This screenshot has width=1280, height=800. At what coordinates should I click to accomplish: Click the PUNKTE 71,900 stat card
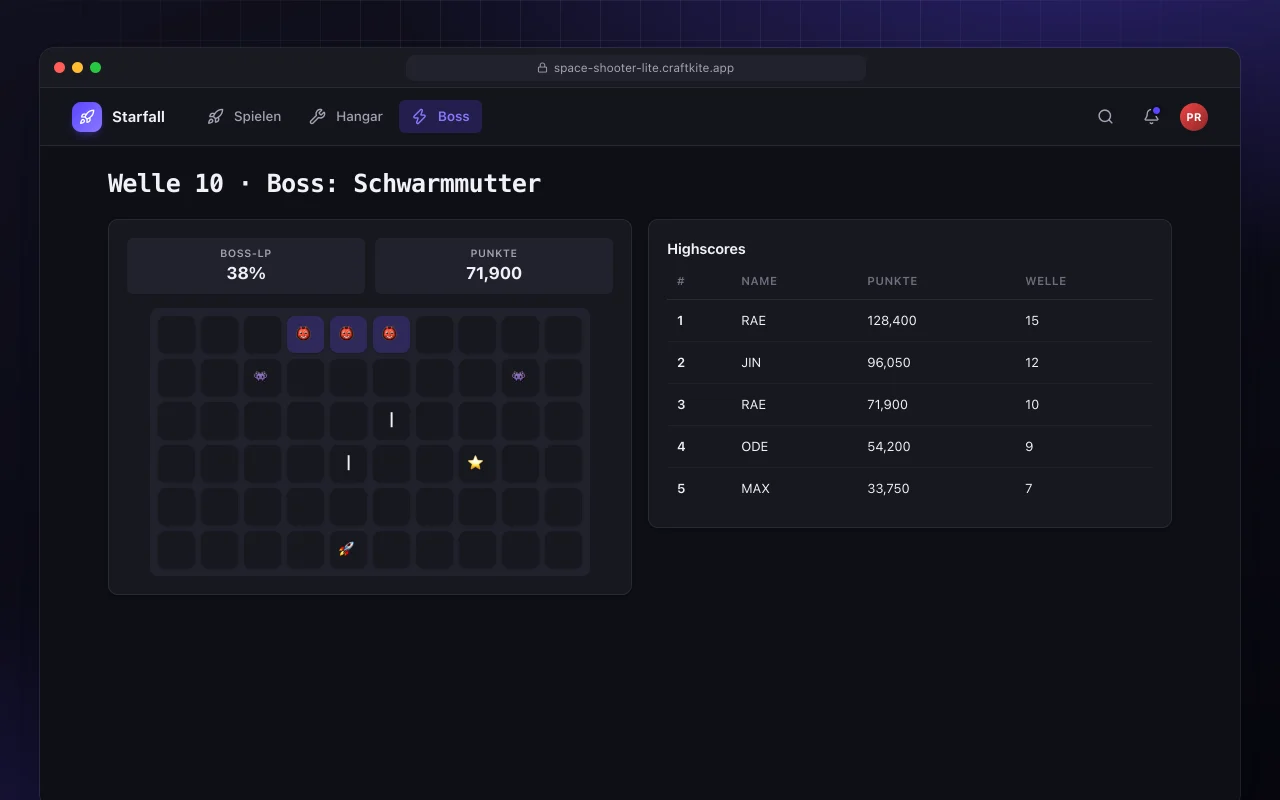click(x=494, y=266)
